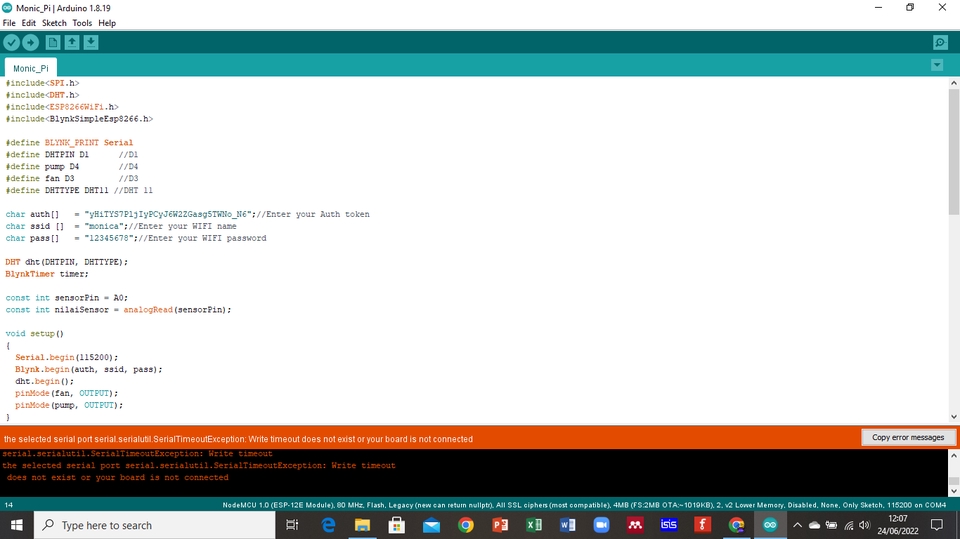Expand the tab options dropdown arrow
The image size is (960, 539).
pos(937,65)
